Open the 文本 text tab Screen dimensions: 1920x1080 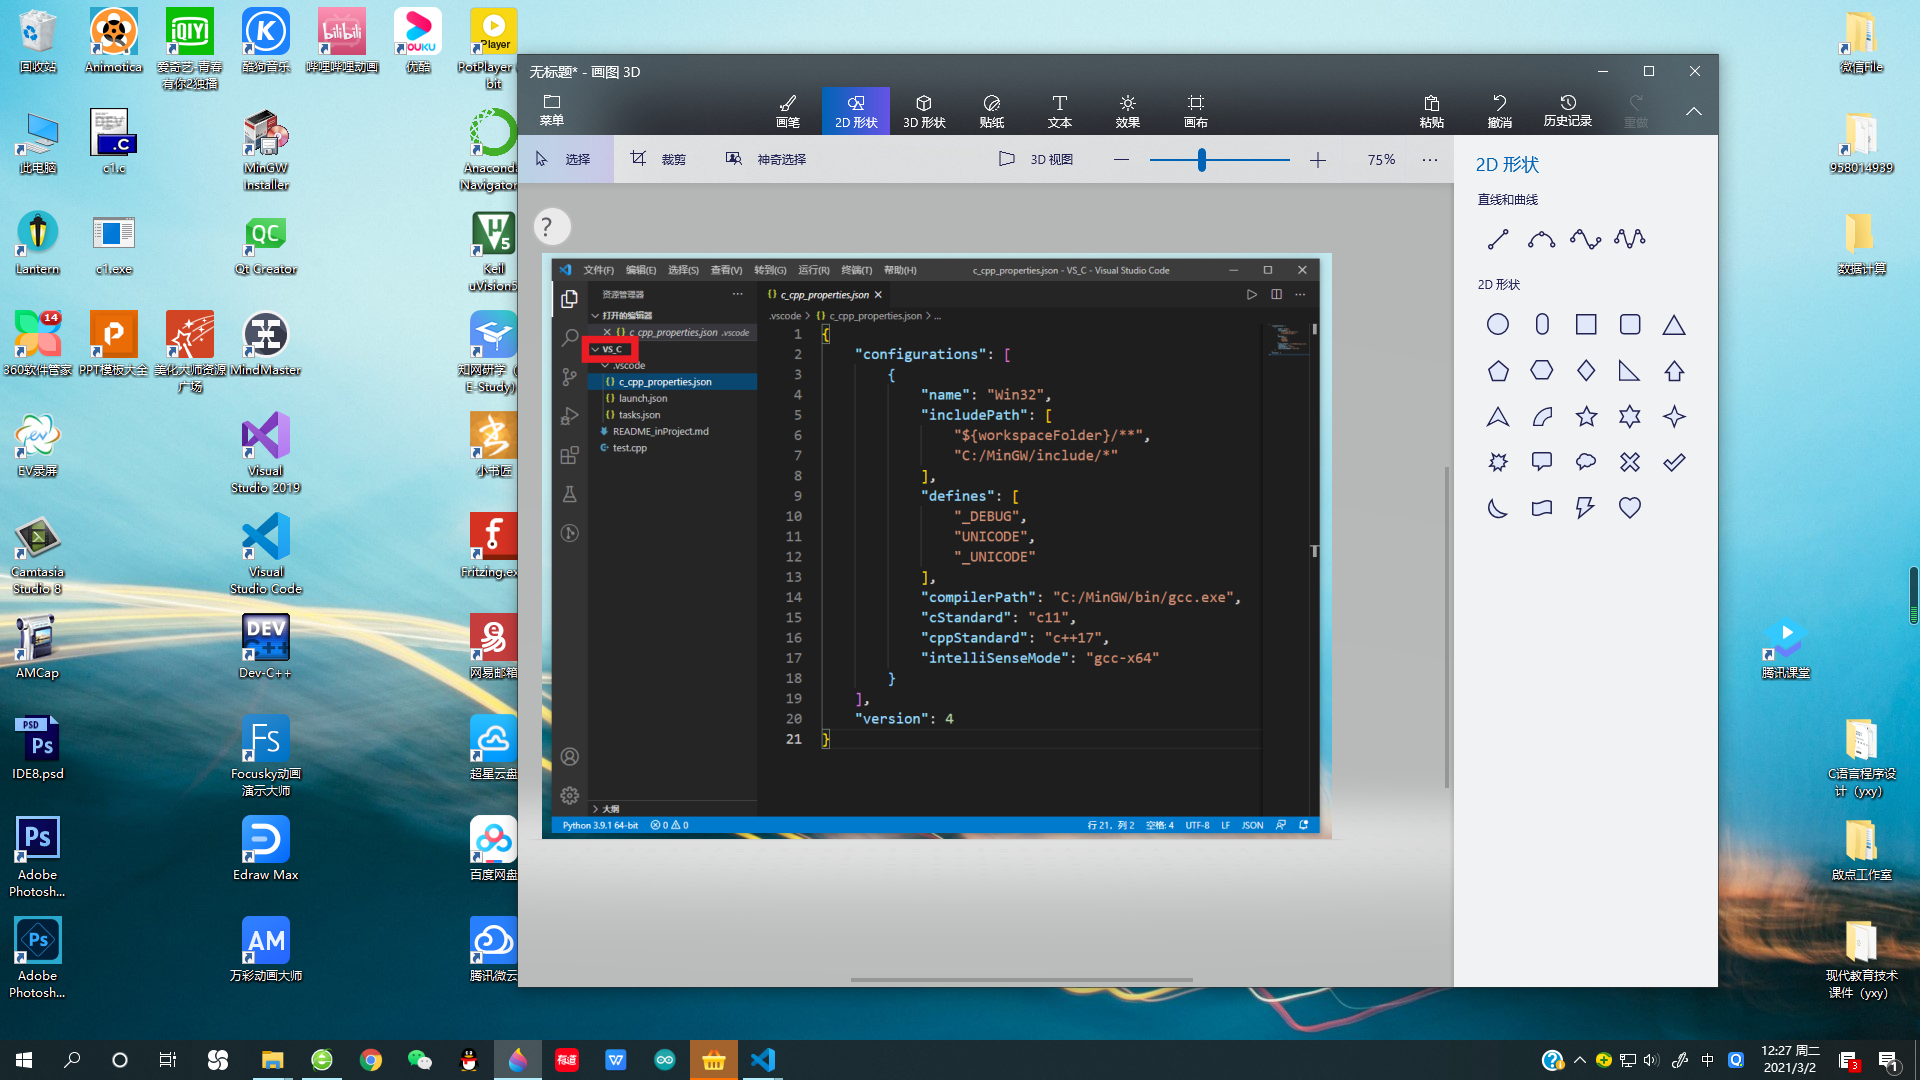pos(1060,111)
